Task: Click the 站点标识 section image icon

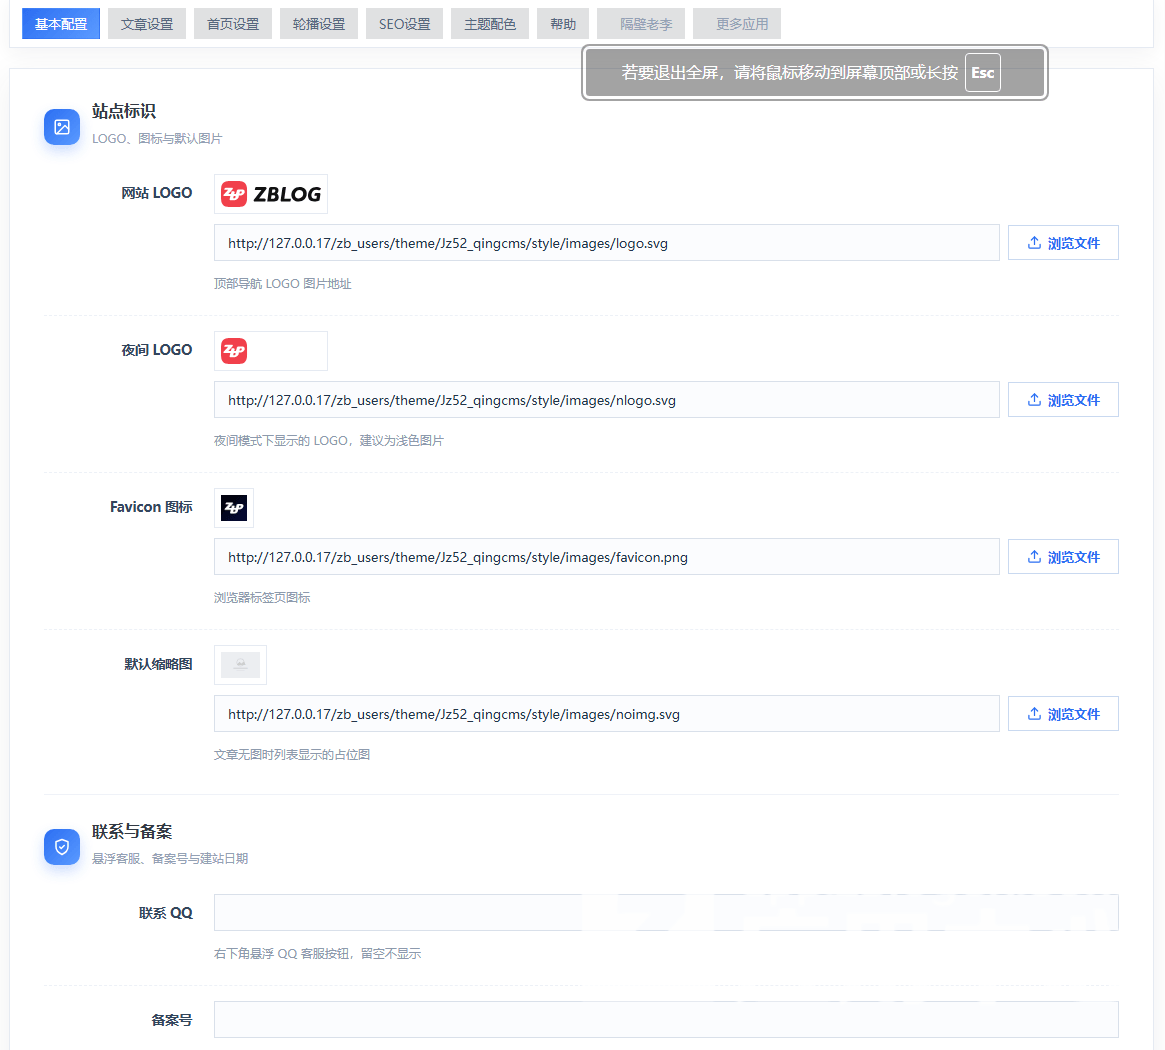Action: tap(62, 127)
